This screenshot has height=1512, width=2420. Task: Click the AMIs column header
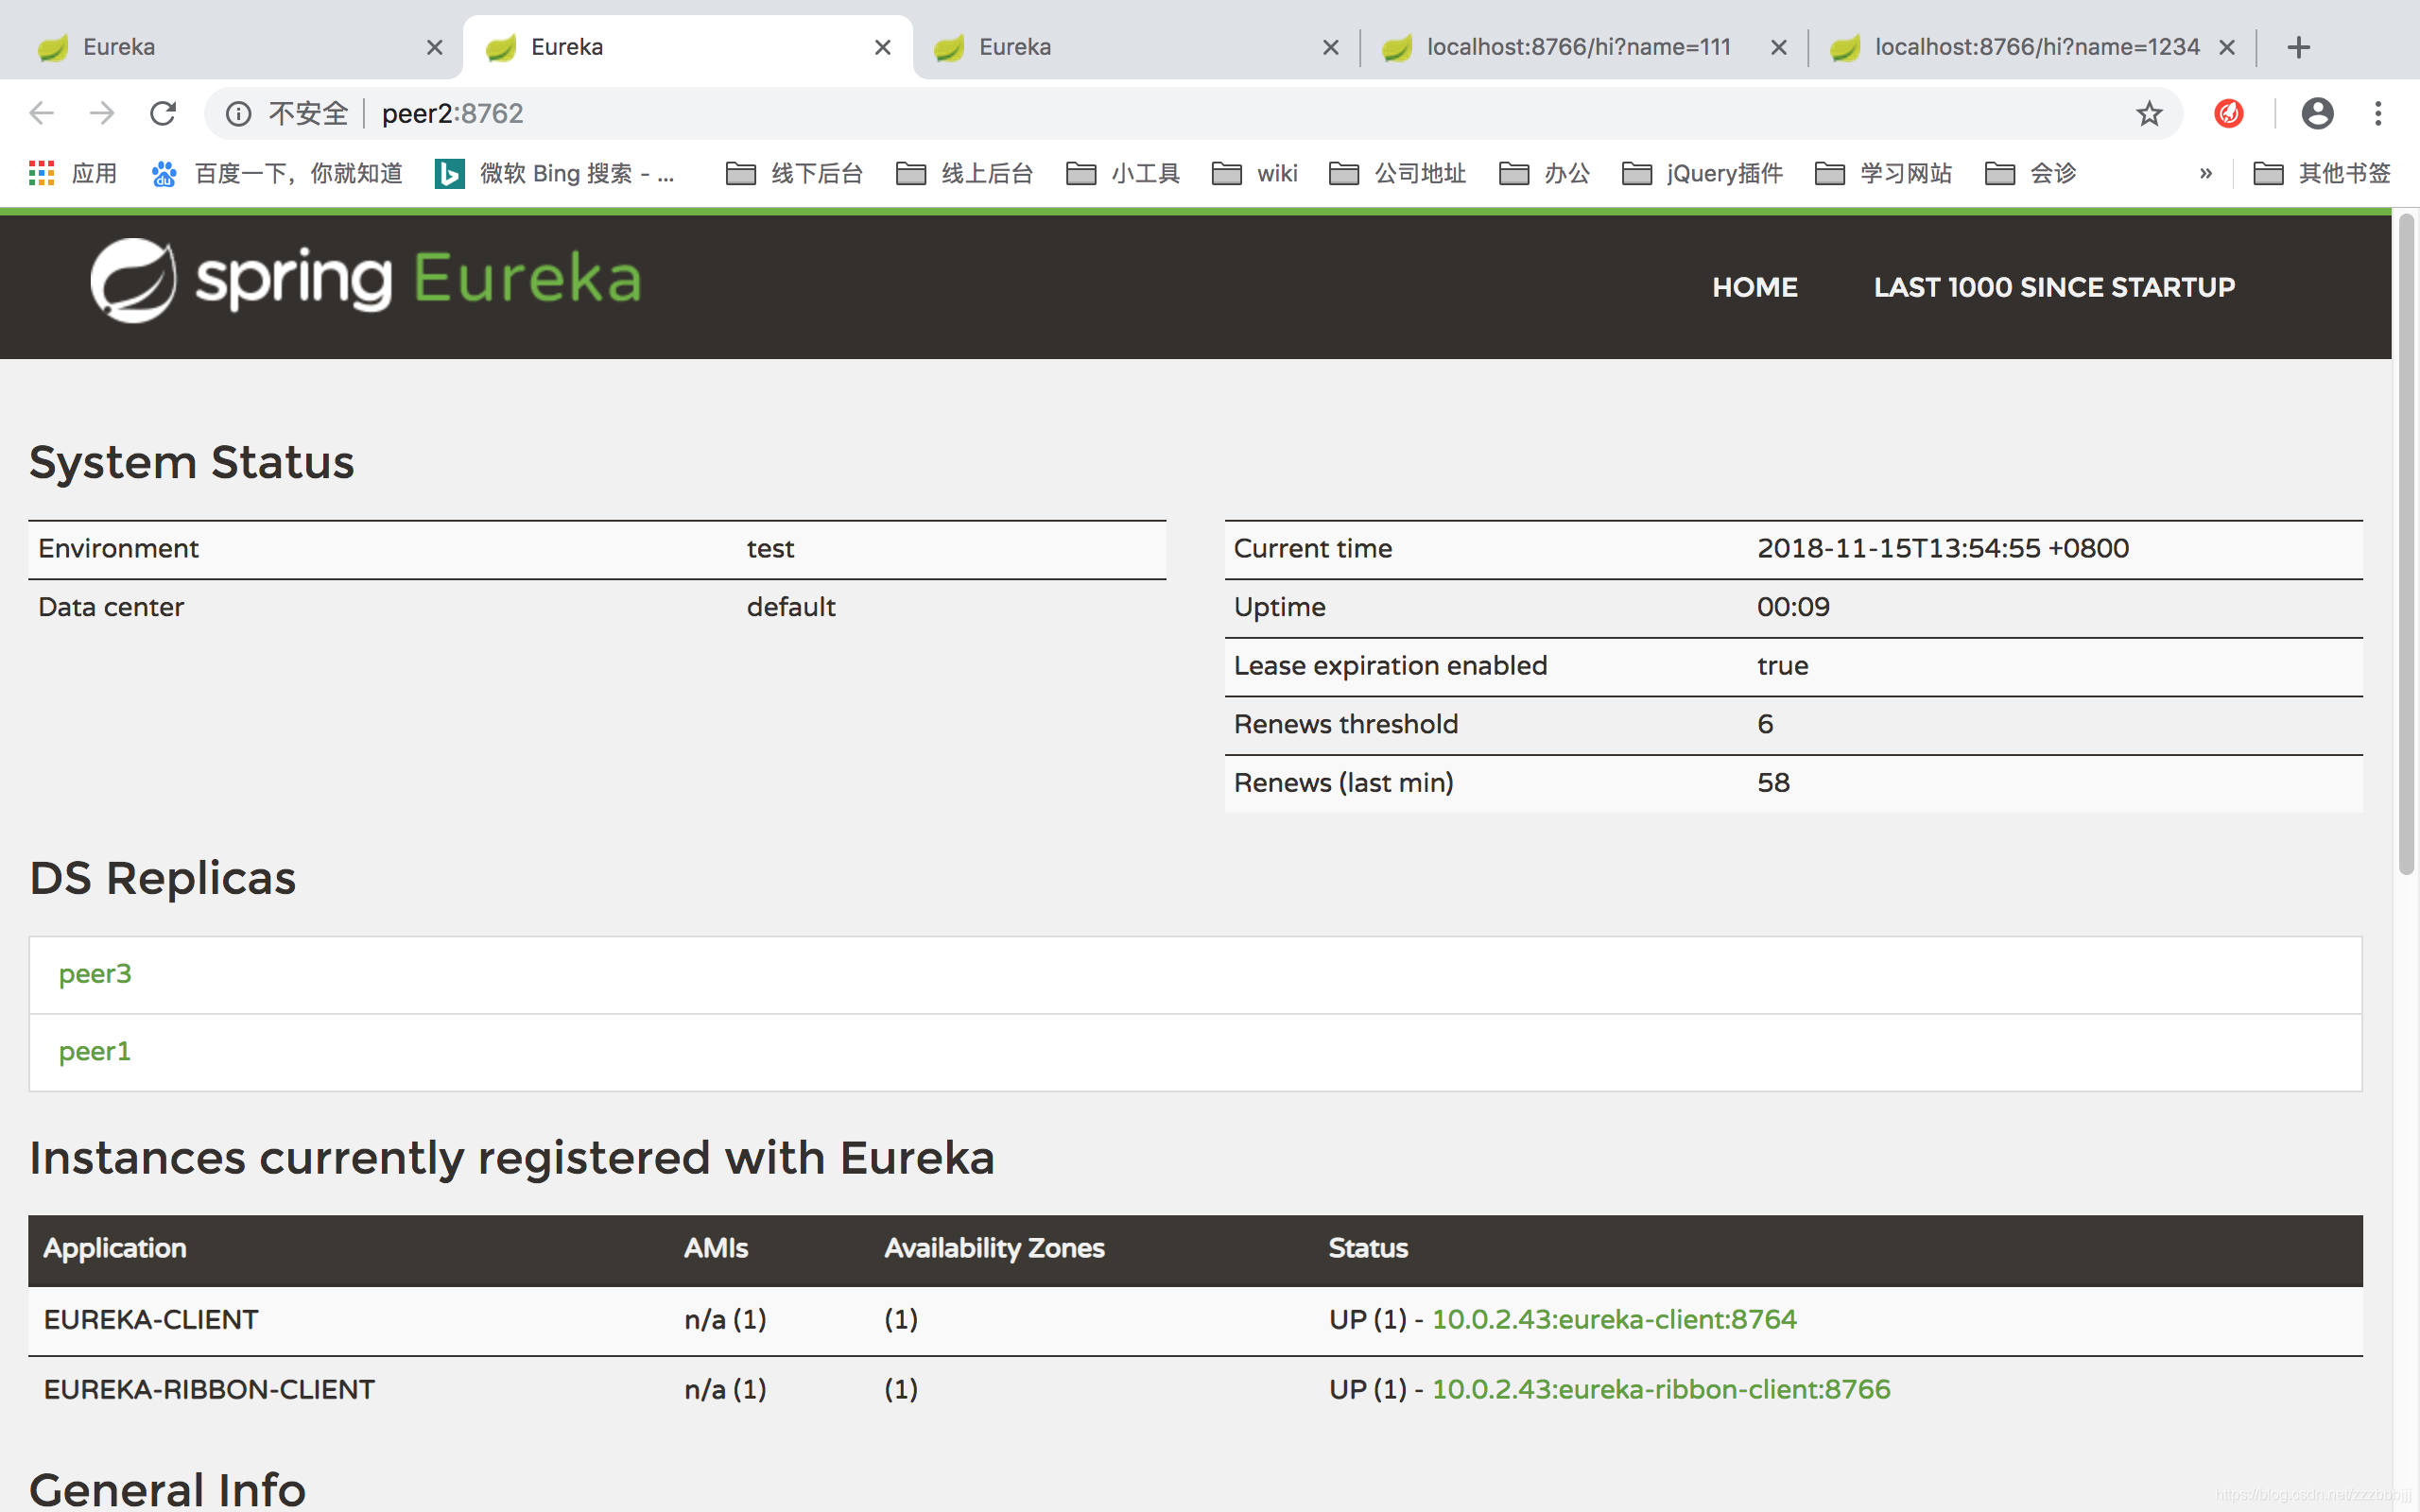coord(716,1248)
